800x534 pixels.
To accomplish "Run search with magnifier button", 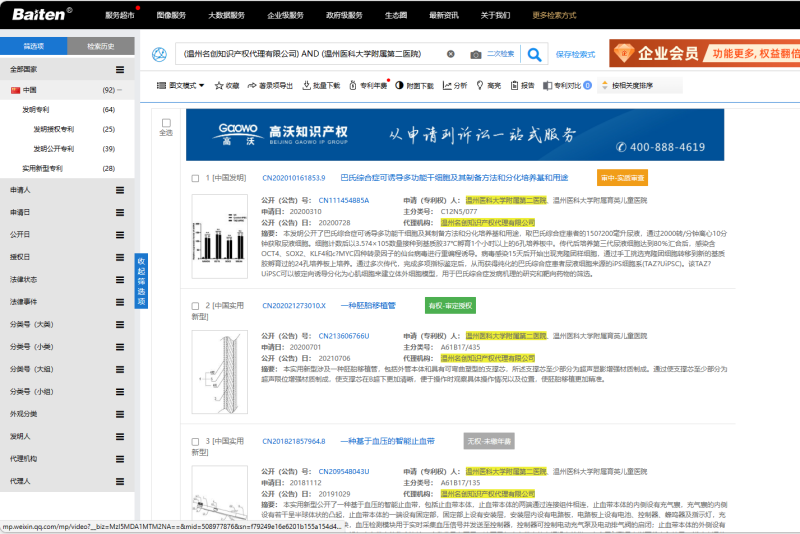I will click(x=534, y=54).
